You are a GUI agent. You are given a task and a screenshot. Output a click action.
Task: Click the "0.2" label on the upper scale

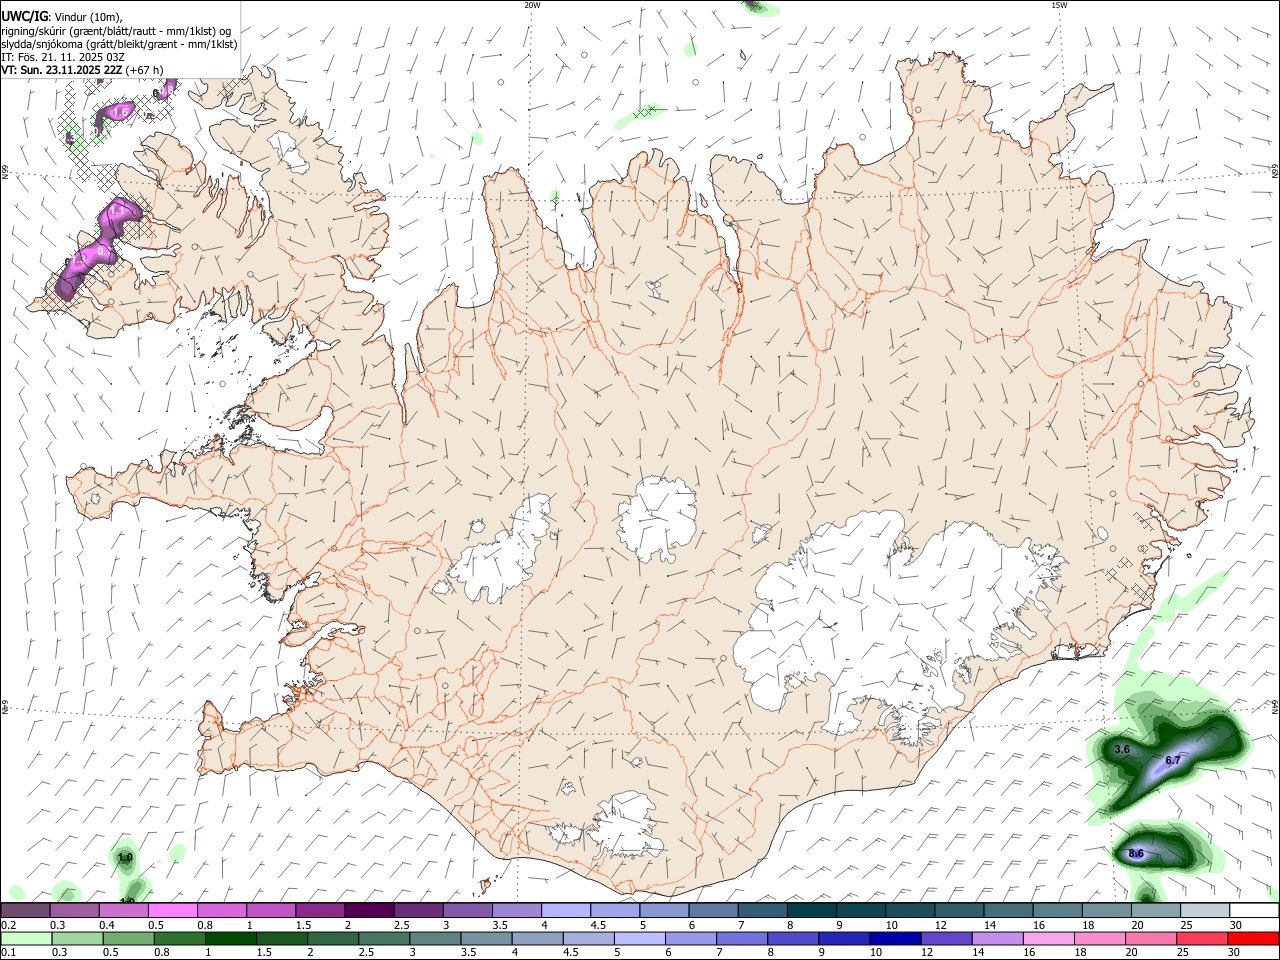click(8, 925)
